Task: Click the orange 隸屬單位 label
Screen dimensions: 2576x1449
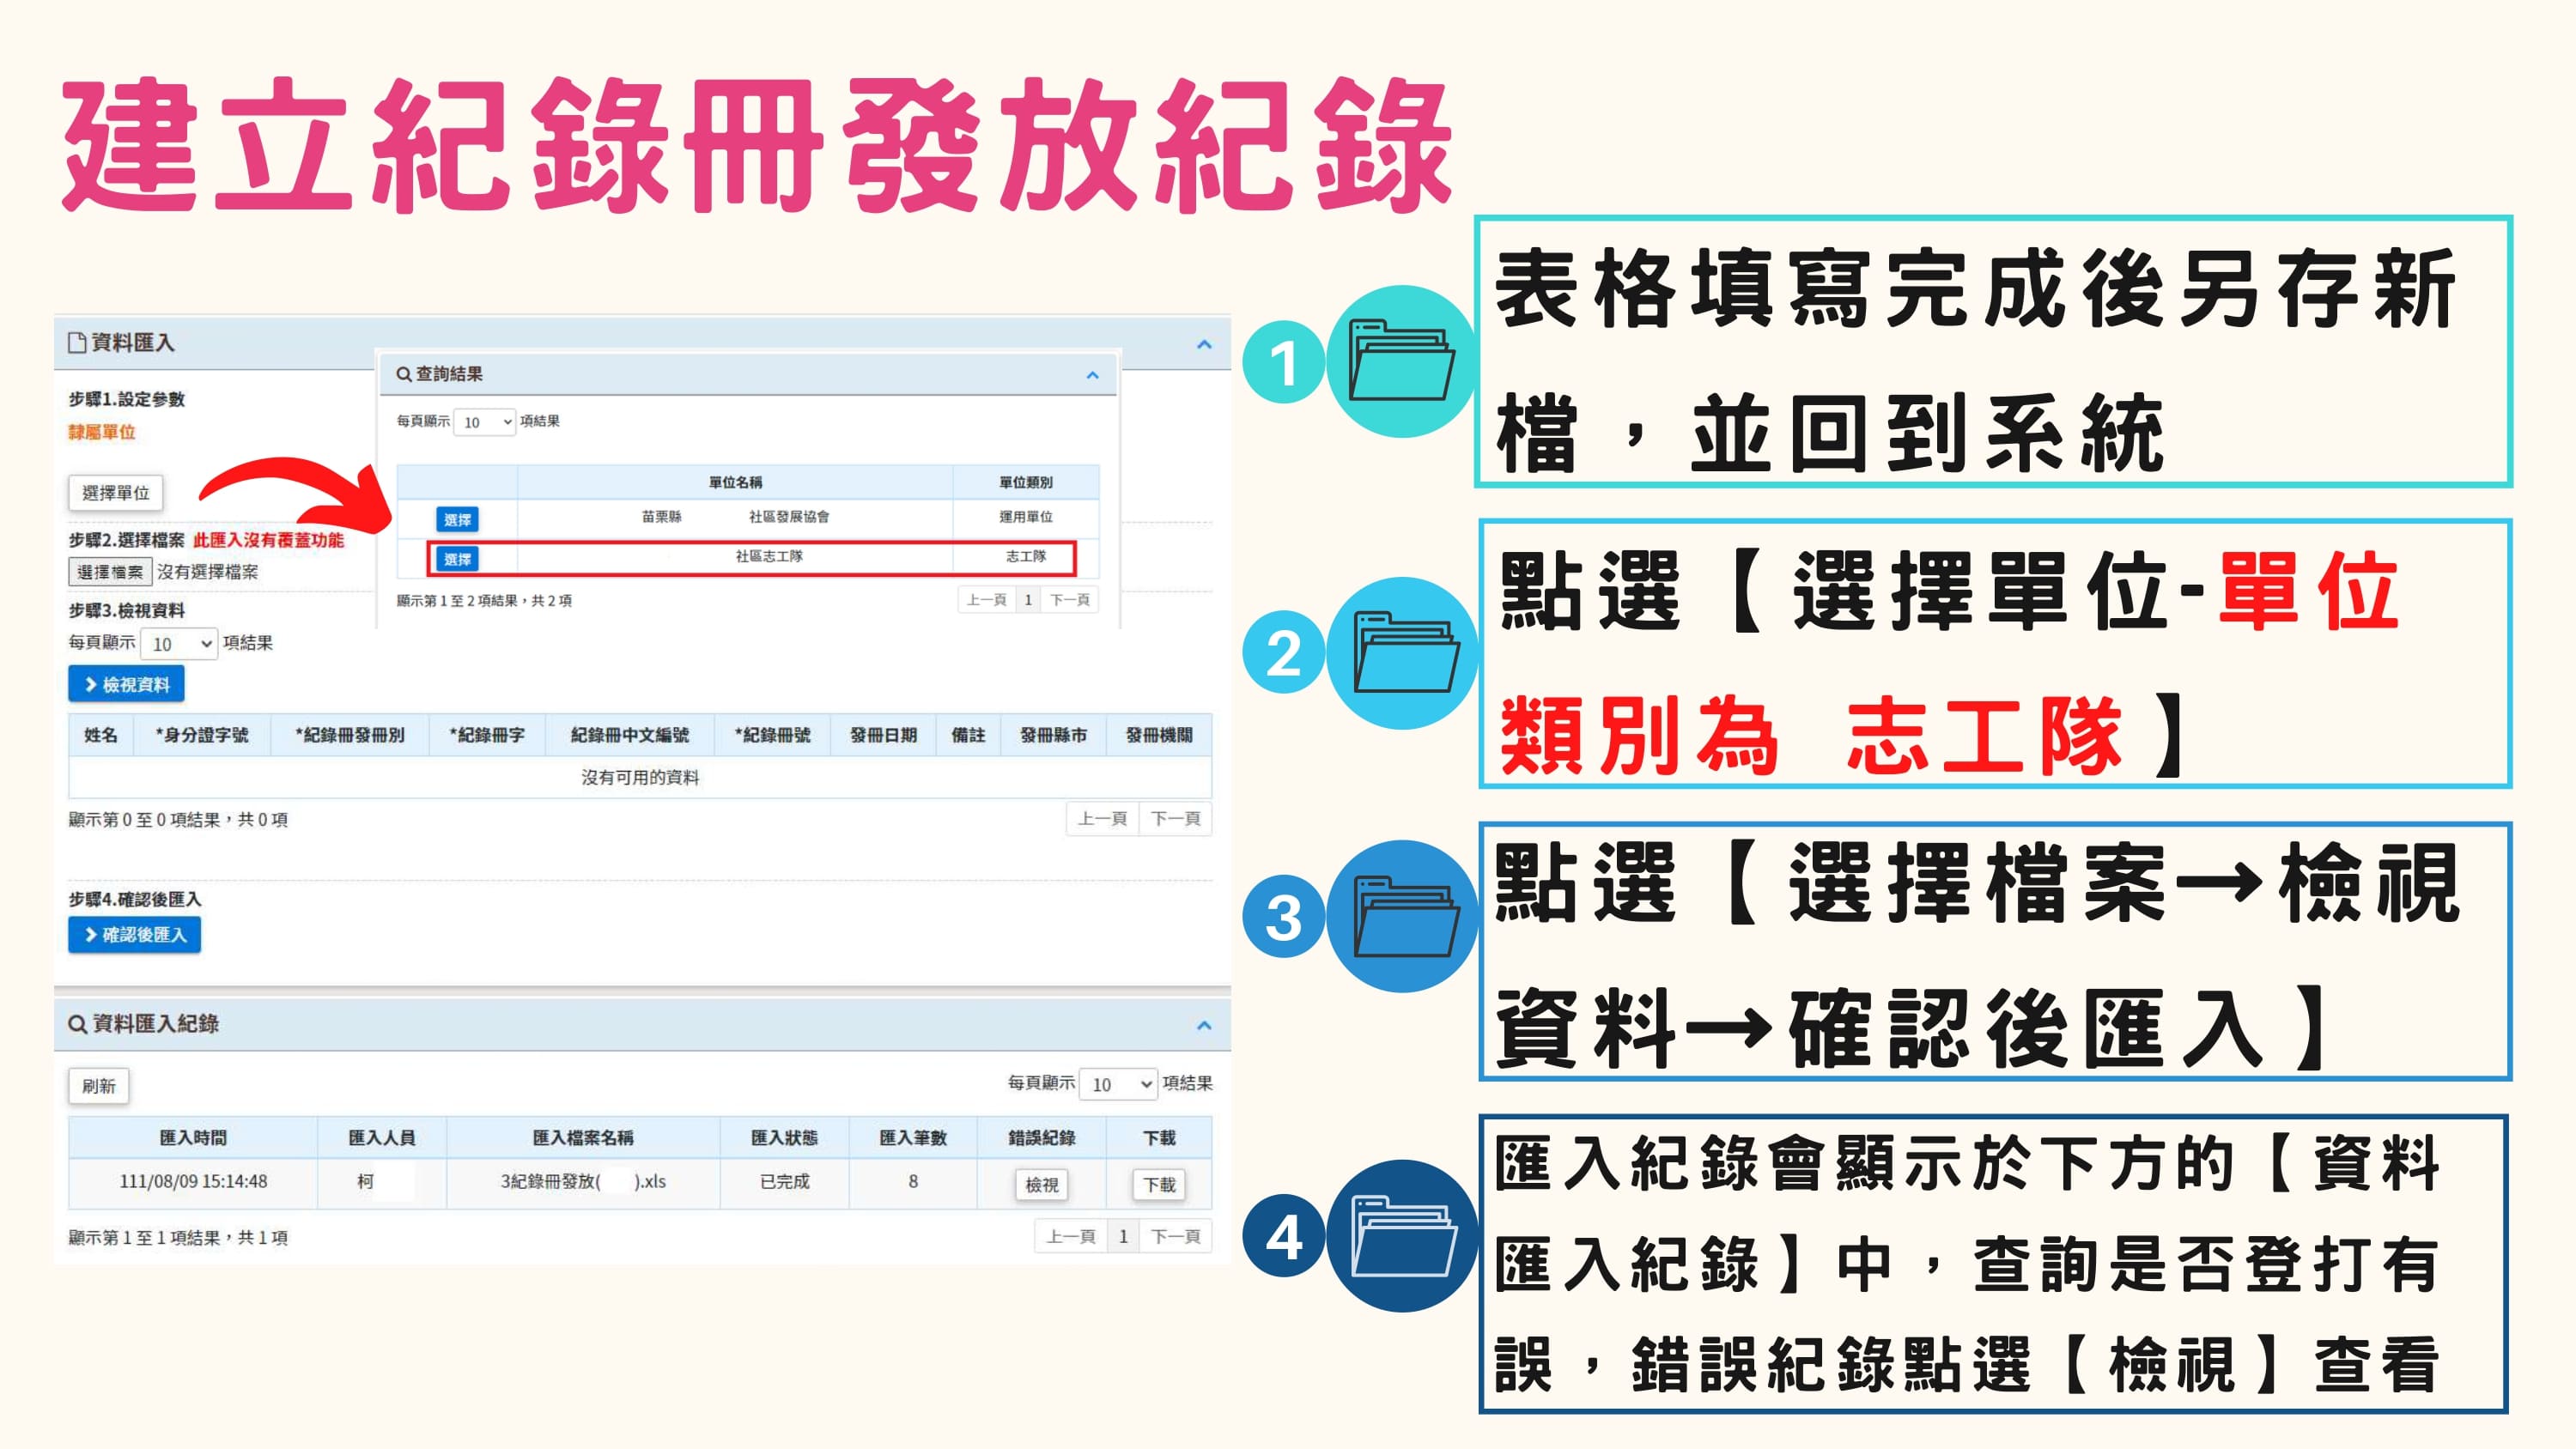Action: click(x=101, y=432)
